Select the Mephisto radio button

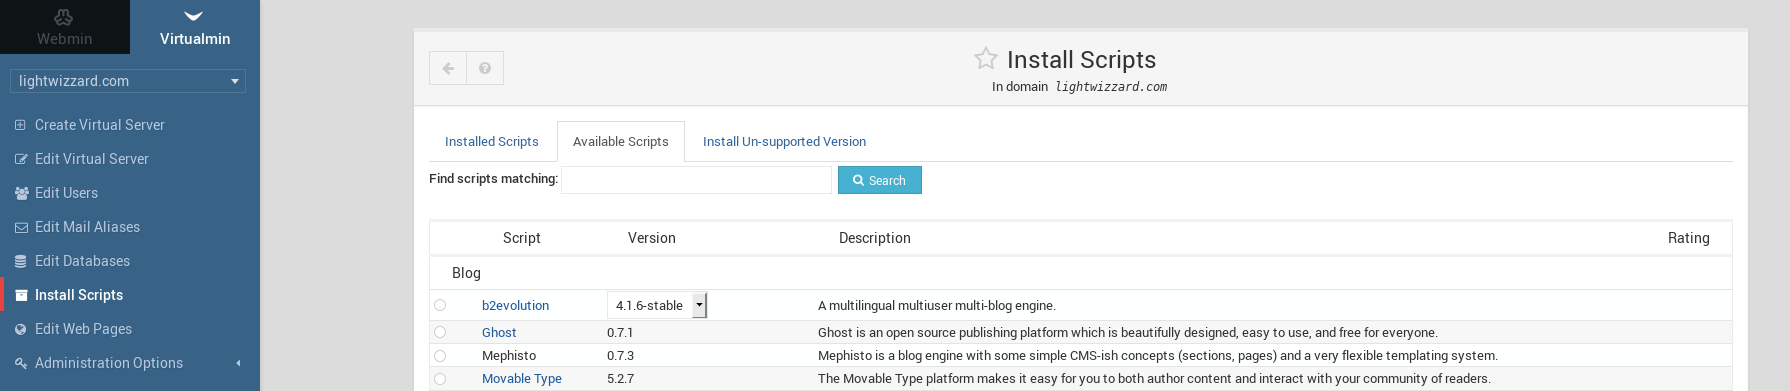tap(440, 355)
